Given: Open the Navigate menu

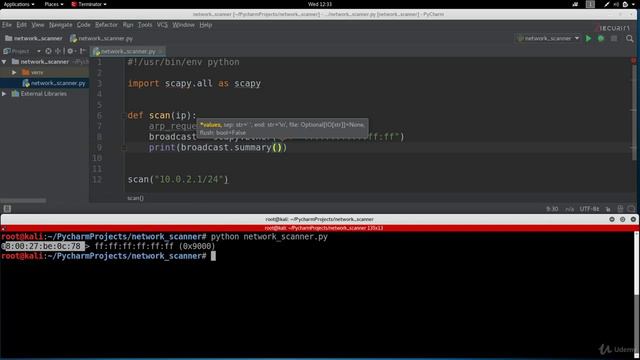Looking at the screenshot, I should pyautogui.click(x=60, y=25).
